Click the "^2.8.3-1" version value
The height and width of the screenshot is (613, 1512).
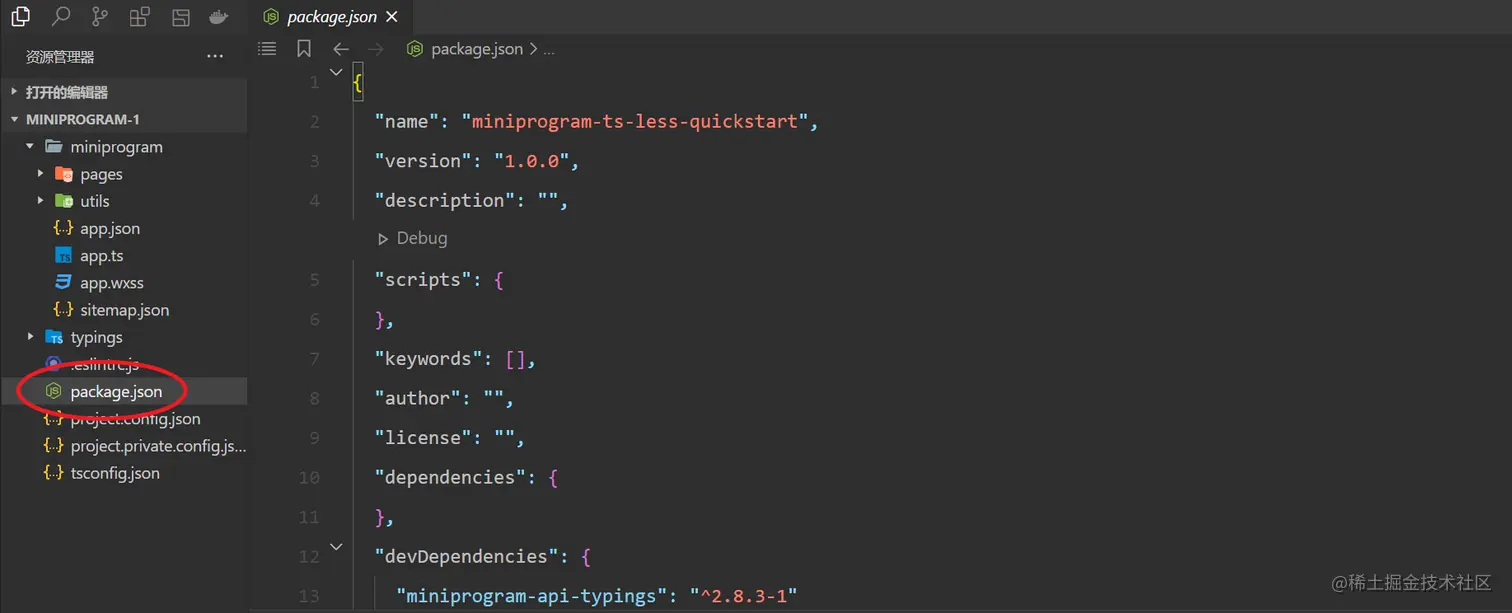742,596
